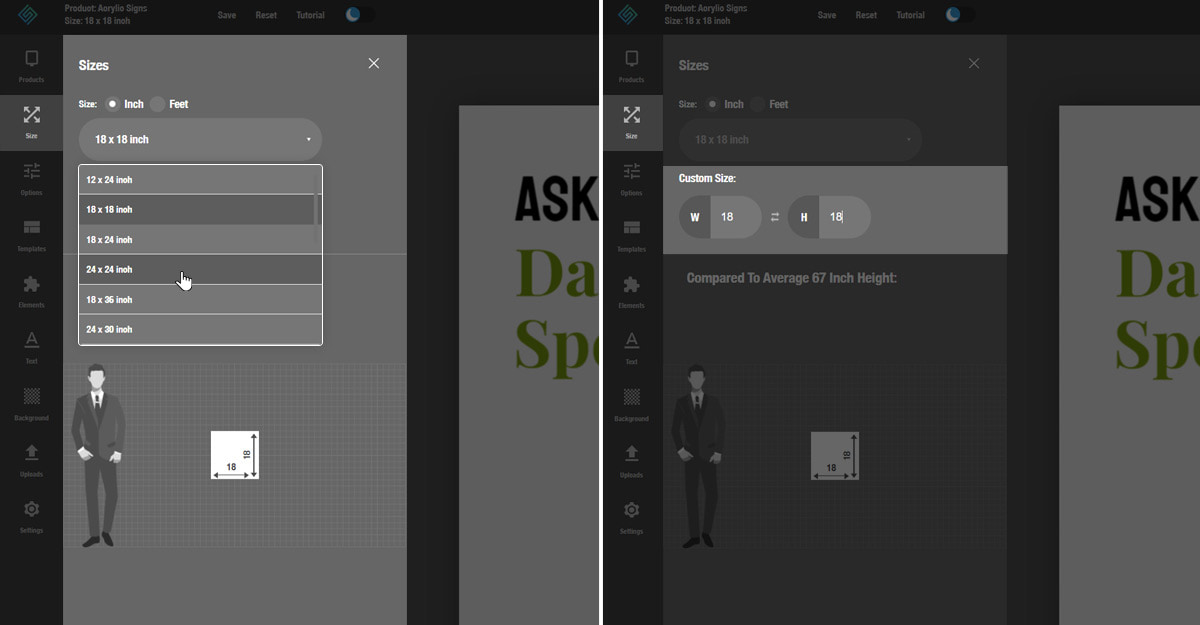Viewport: 1200px width, 625px height.
Task: Select the Text tool
Action: (x=31, y=347)
